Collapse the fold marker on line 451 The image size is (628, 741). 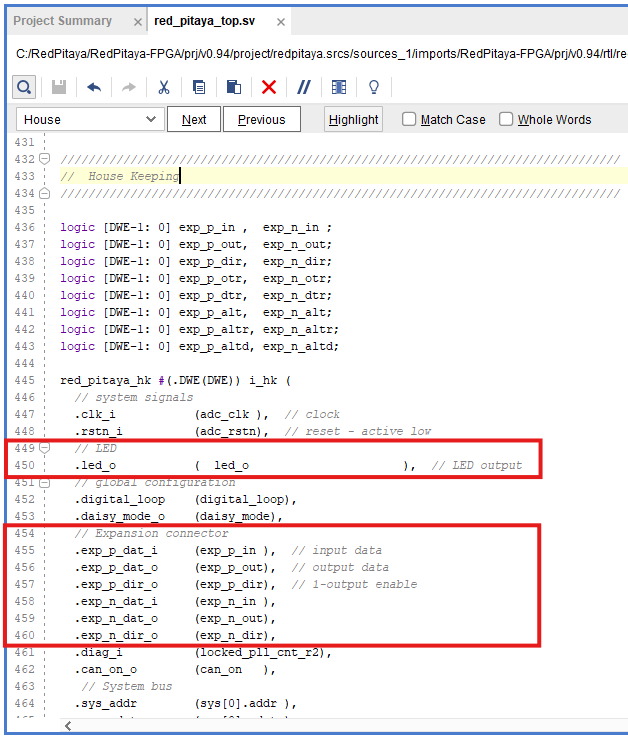coord(44,483)
